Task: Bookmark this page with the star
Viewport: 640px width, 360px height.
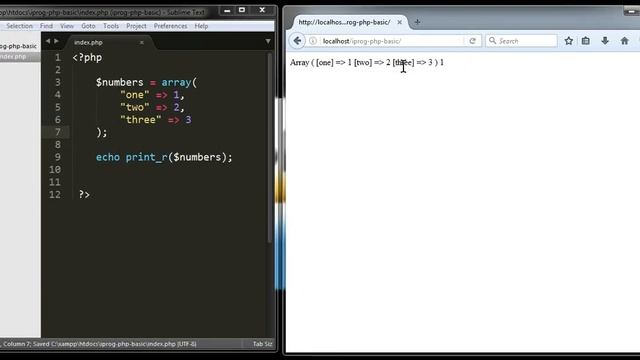Action: 569,41
